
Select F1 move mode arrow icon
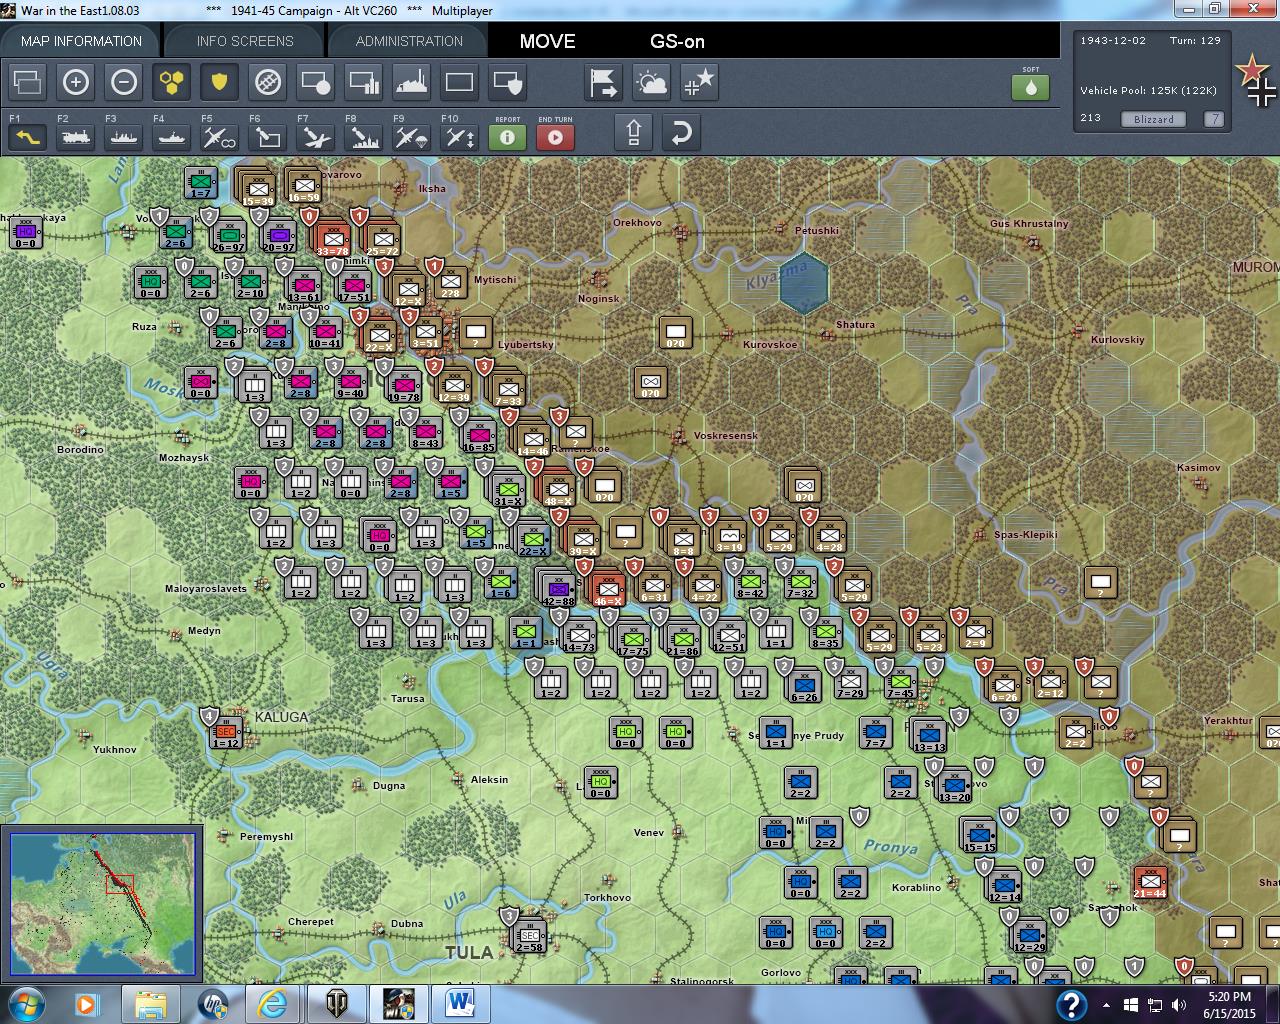pos(27,136)
